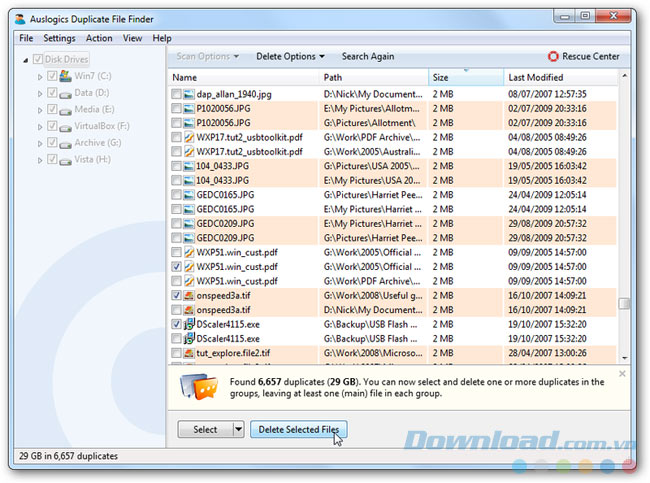Click the Auslogics app icon in the title bar
Image resolution: width=650 pixels, height=483 pixels.
click(x=20, y=19)
